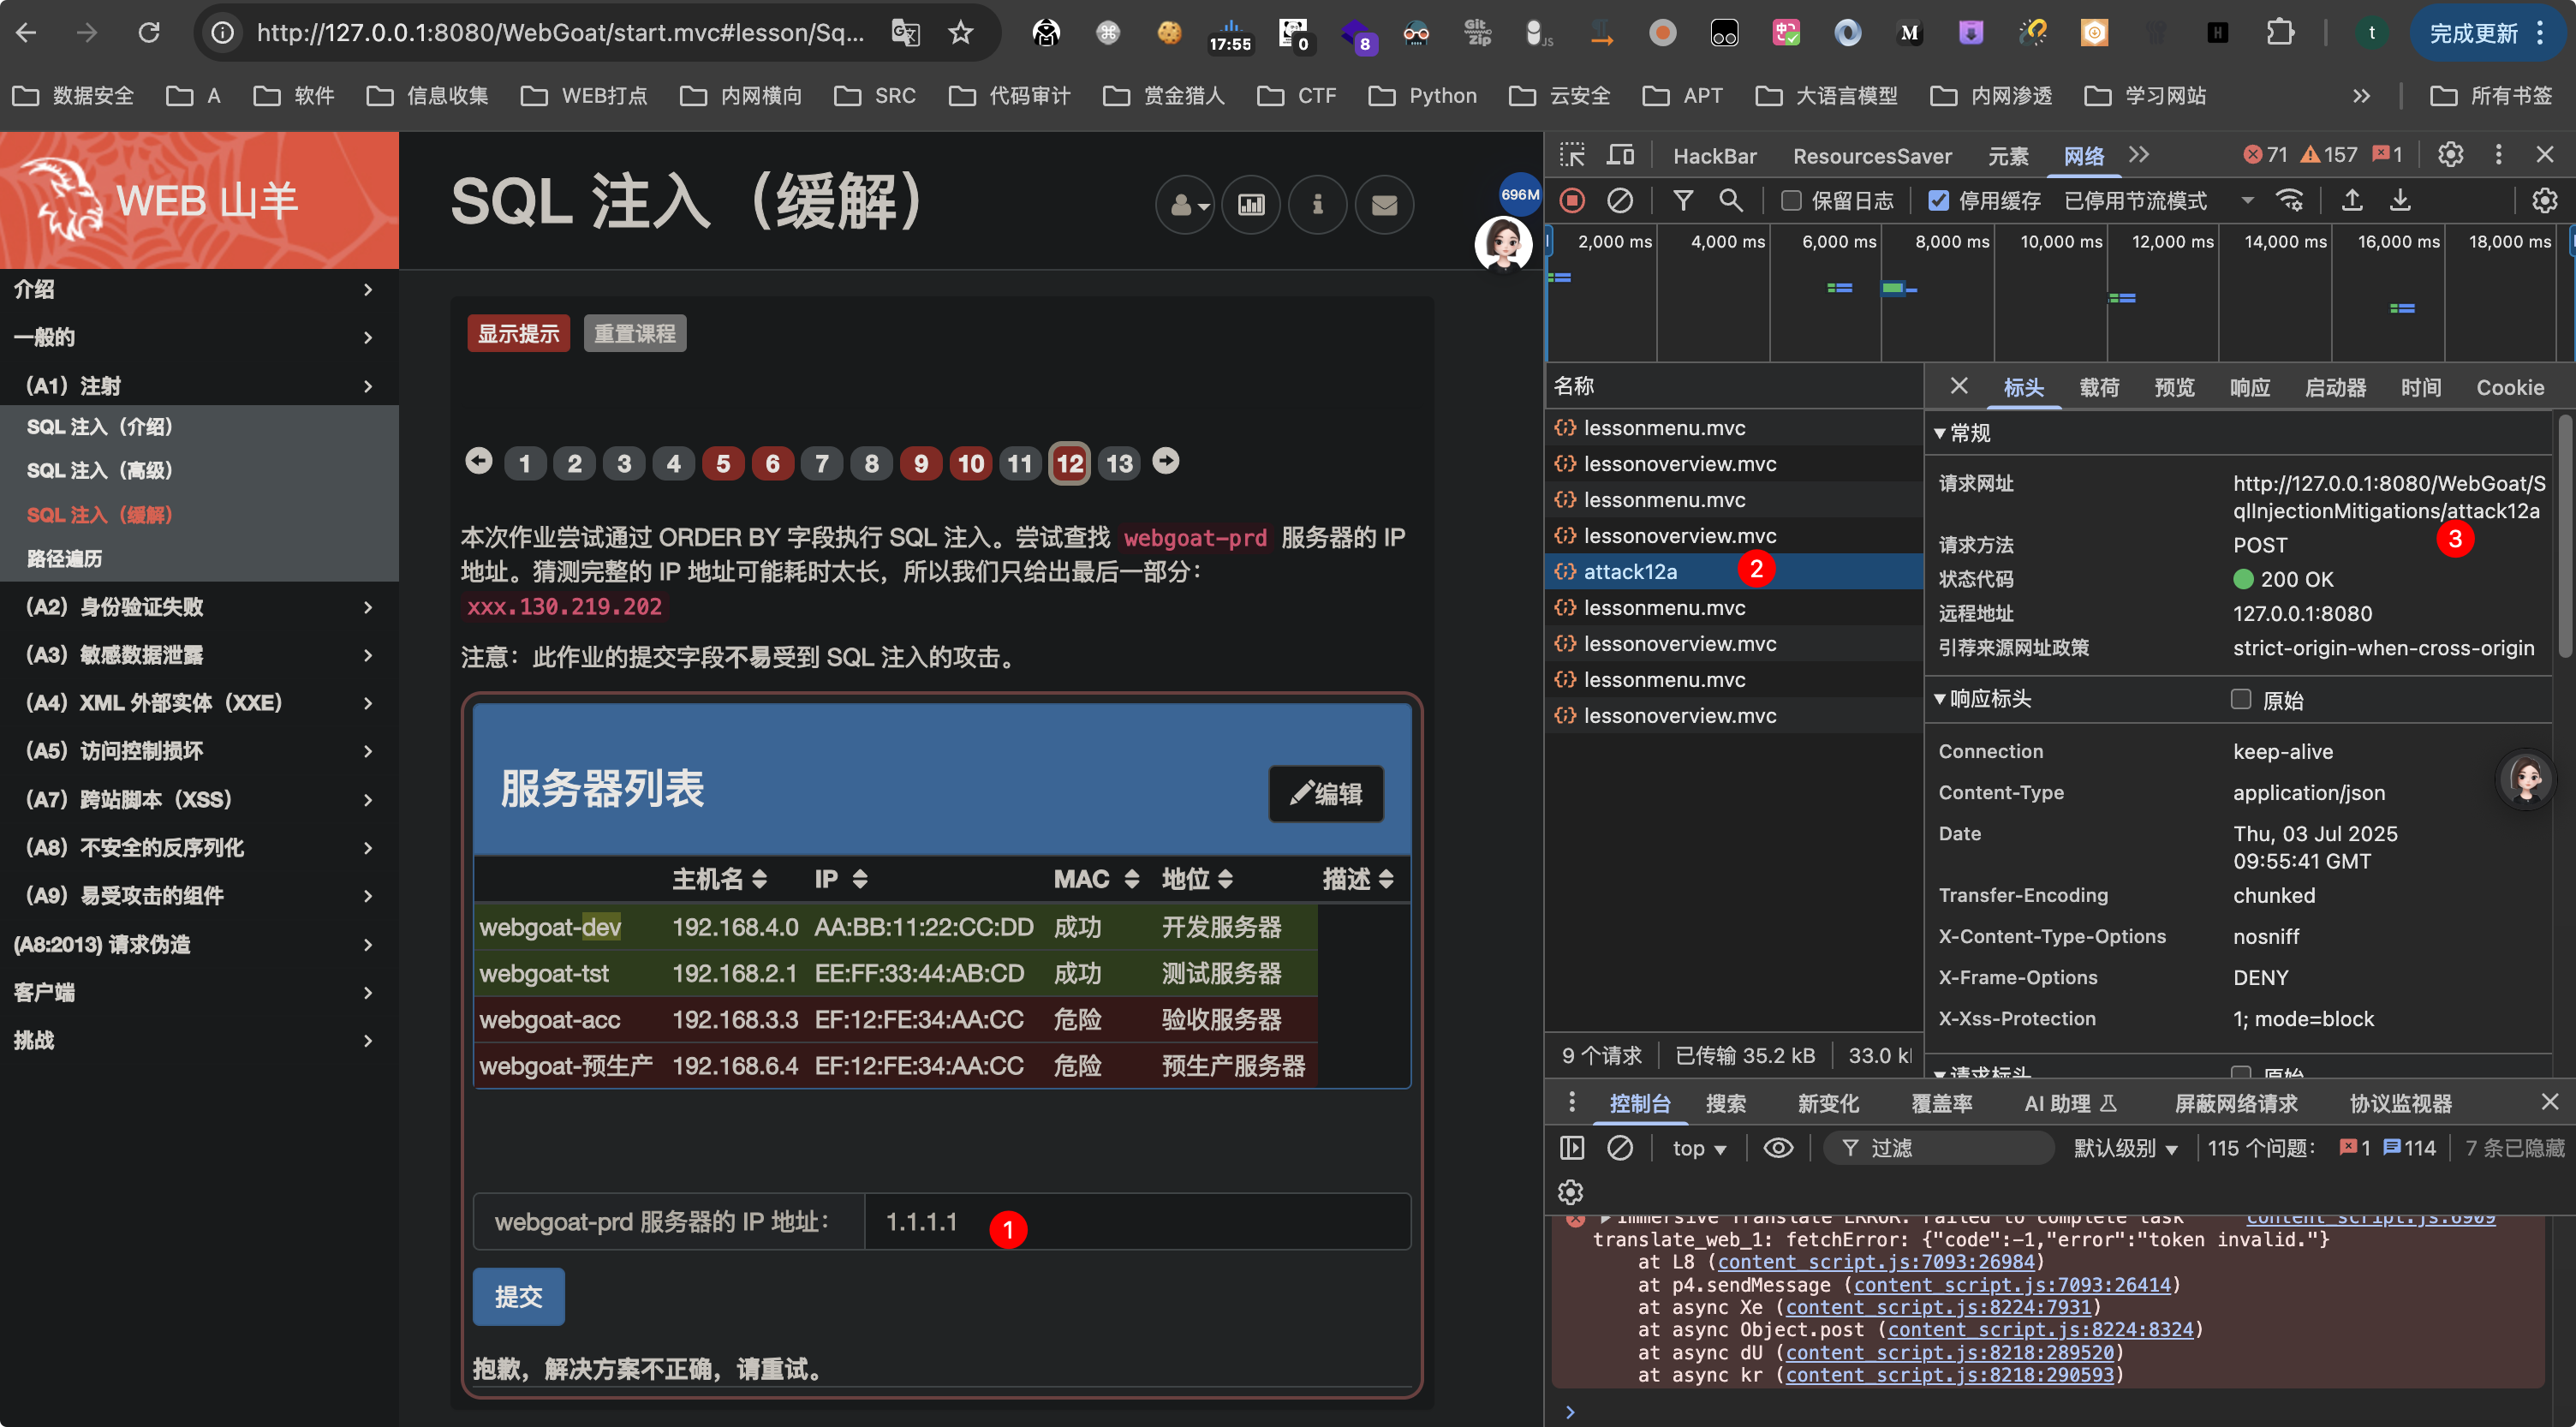Click the 重置课程 button
Image resolution: width=2576 pixels, height=1427 pixels.
635,334
